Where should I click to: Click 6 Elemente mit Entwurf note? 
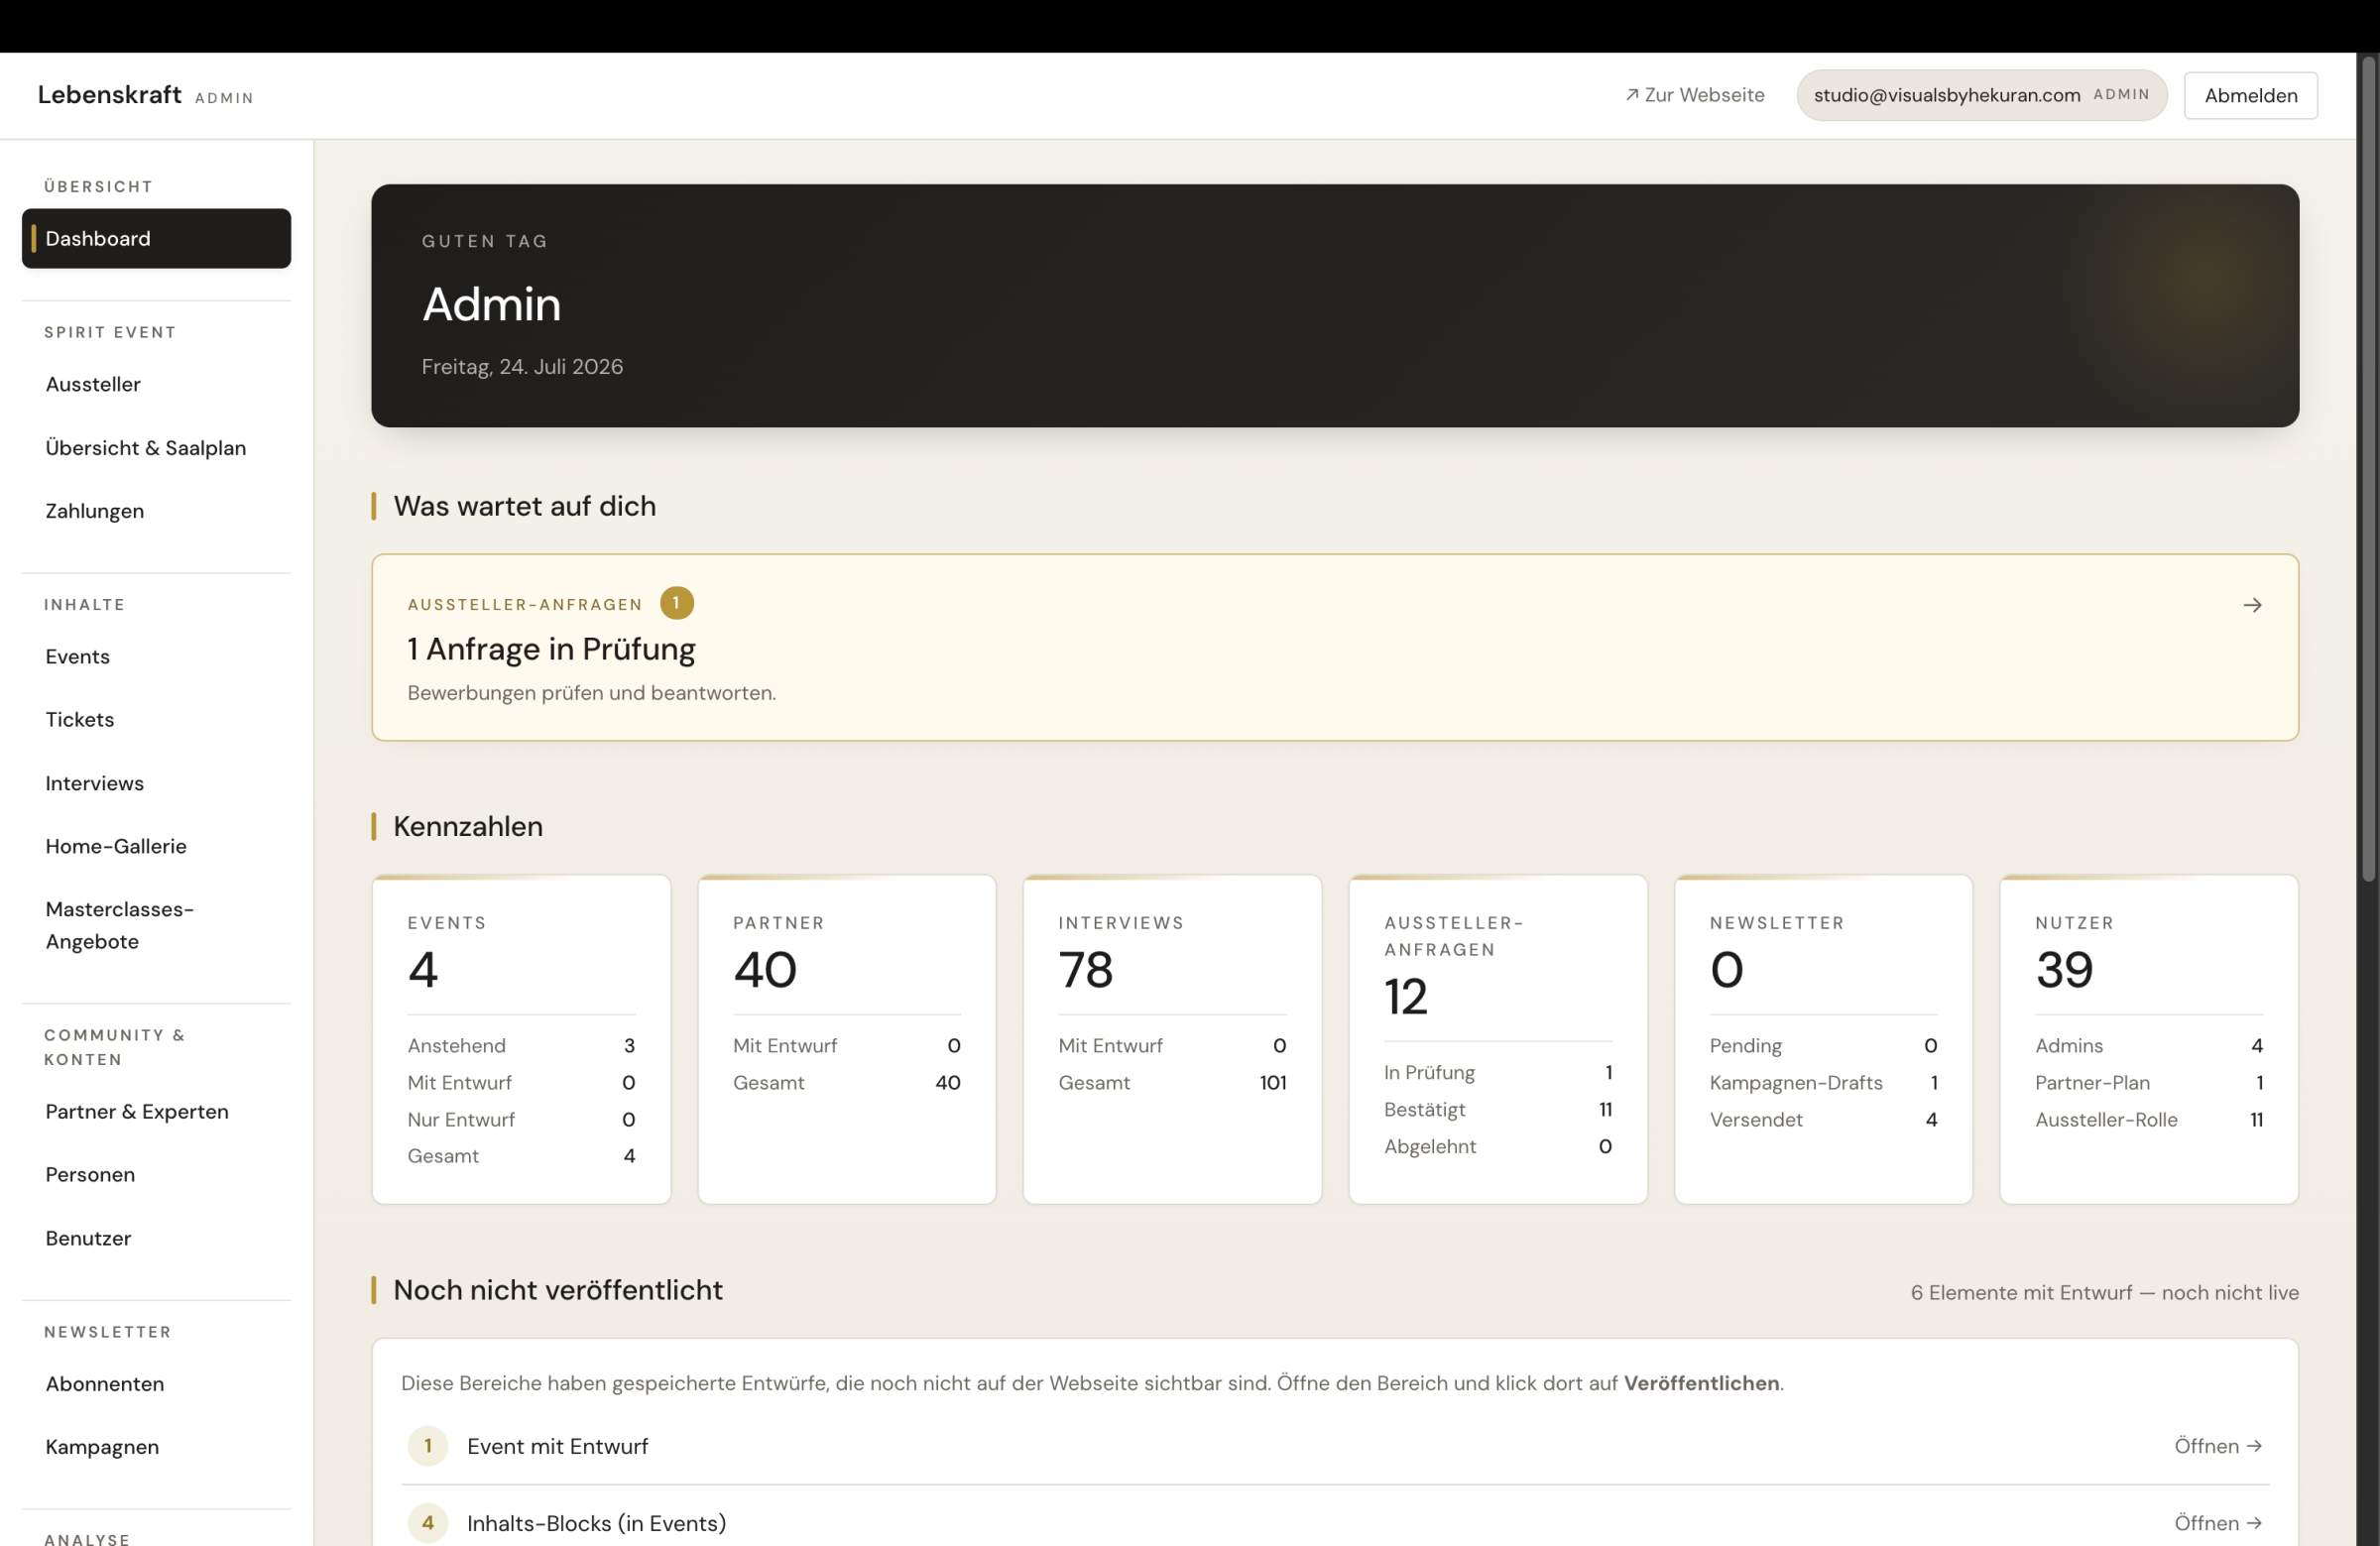pyautogui.click(x=2104, y=1293)
